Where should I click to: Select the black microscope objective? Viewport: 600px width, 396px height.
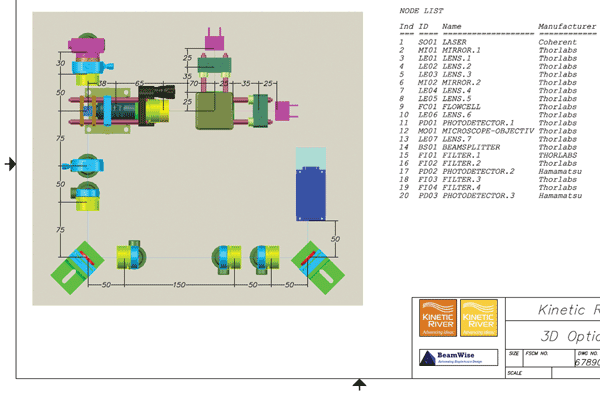pos(157,92)
